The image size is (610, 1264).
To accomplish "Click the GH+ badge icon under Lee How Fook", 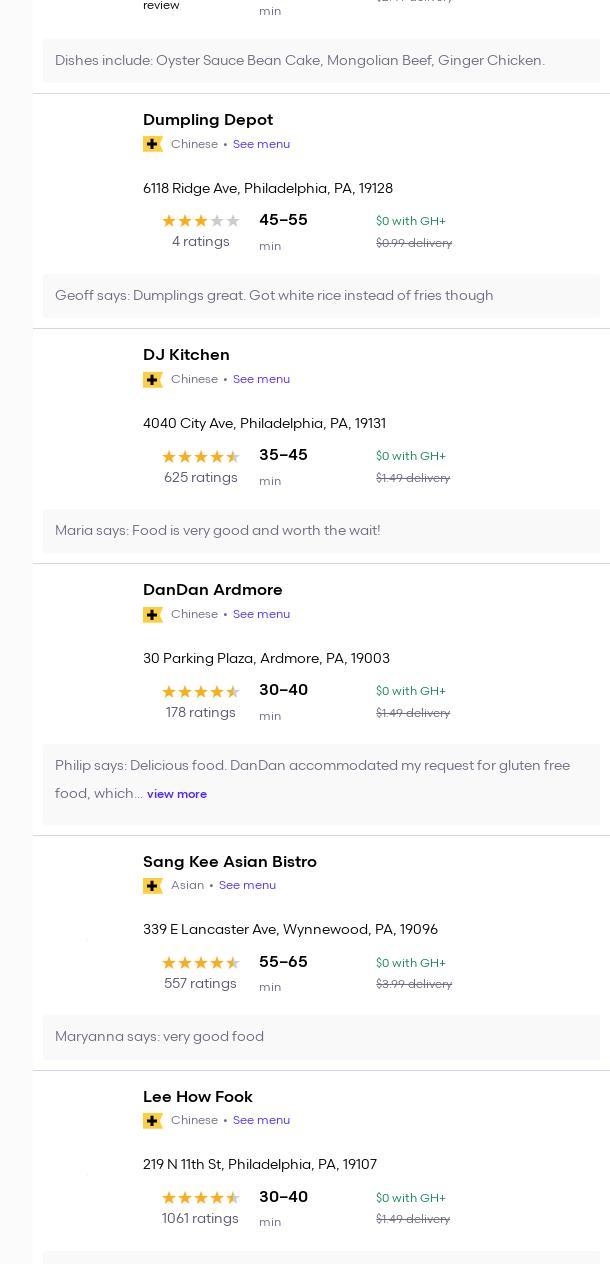I will (x=153, y=1121).
